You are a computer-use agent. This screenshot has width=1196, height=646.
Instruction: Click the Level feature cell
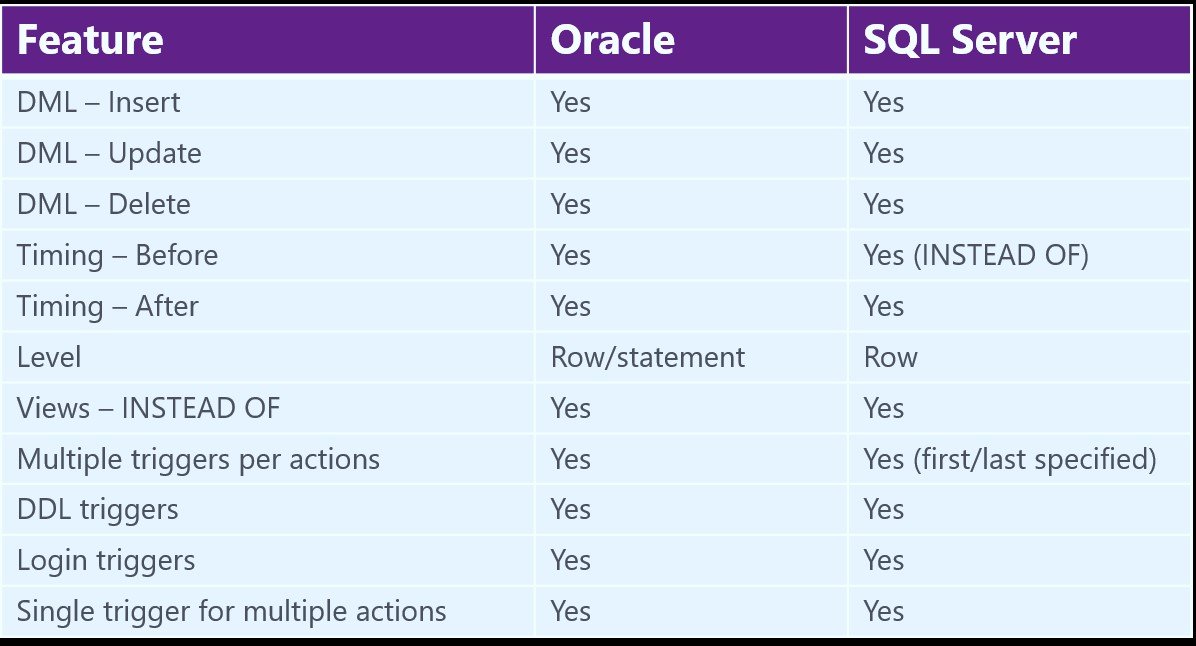[x=268, y=358]
